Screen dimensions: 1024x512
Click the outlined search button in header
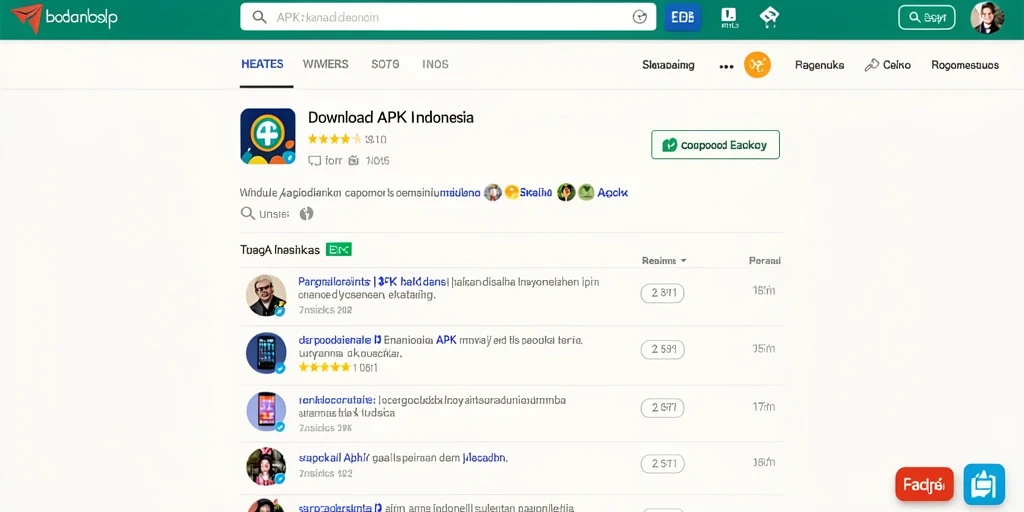coord(927,18)
